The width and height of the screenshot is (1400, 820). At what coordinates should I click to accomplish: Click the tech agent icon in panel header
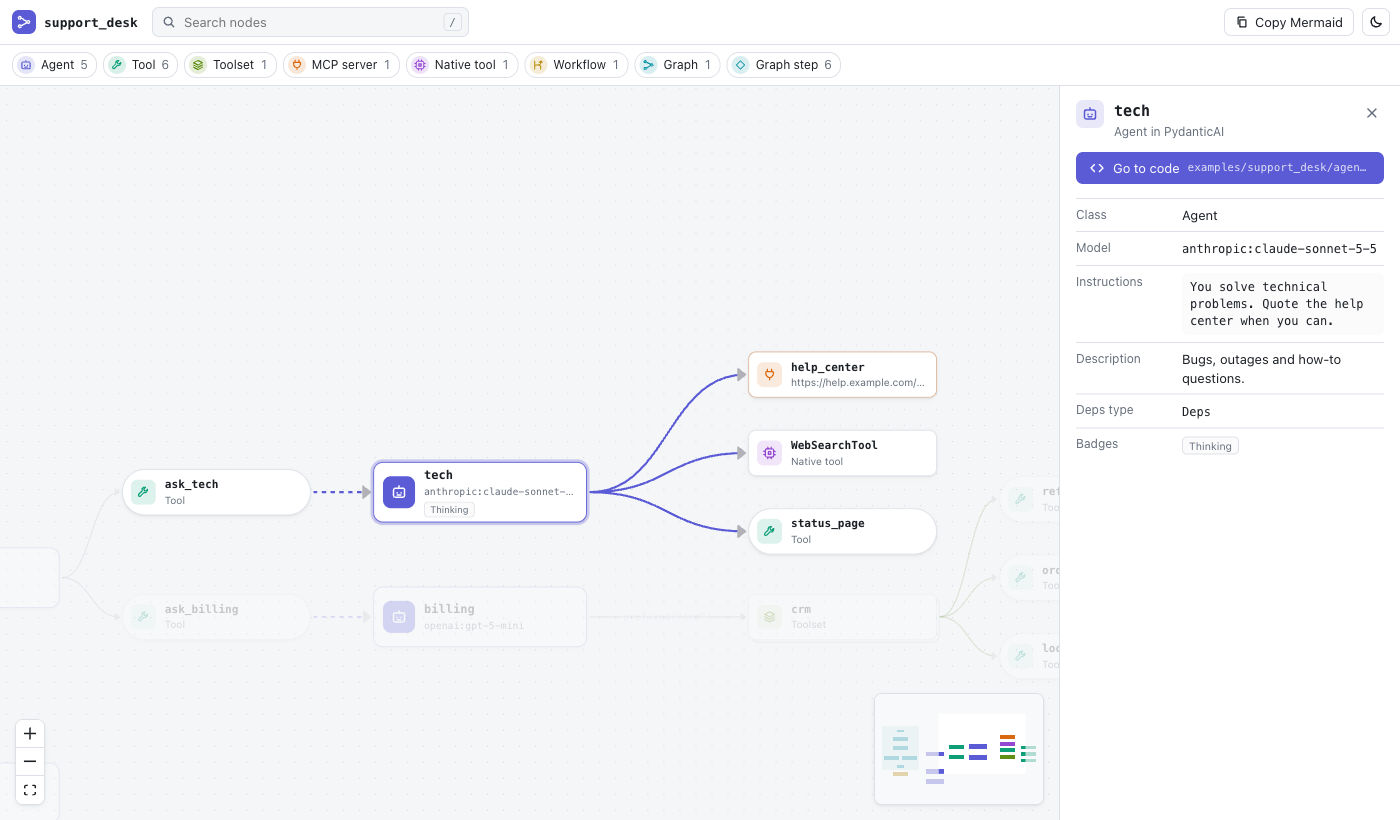1090,114
